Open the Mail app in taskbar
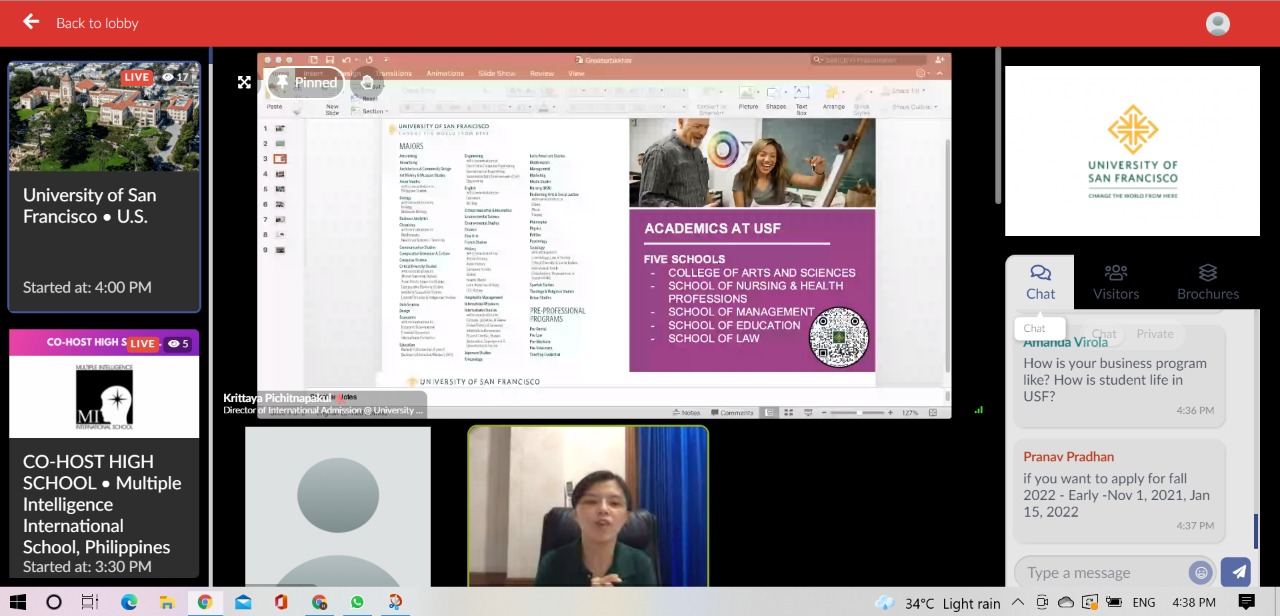This screenshot has width=1280, height=616. (243, 602)
